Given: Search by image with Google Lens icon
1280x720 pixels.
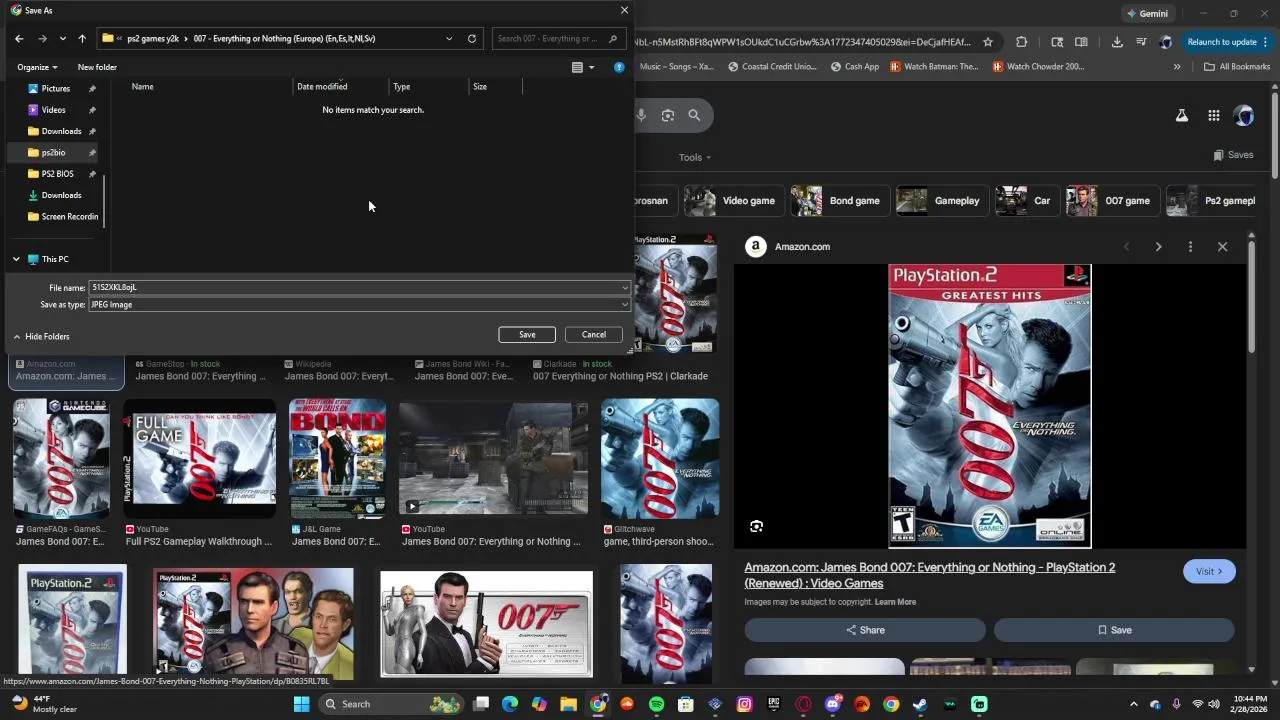Looking at the screenshot, I should (668, 115).
